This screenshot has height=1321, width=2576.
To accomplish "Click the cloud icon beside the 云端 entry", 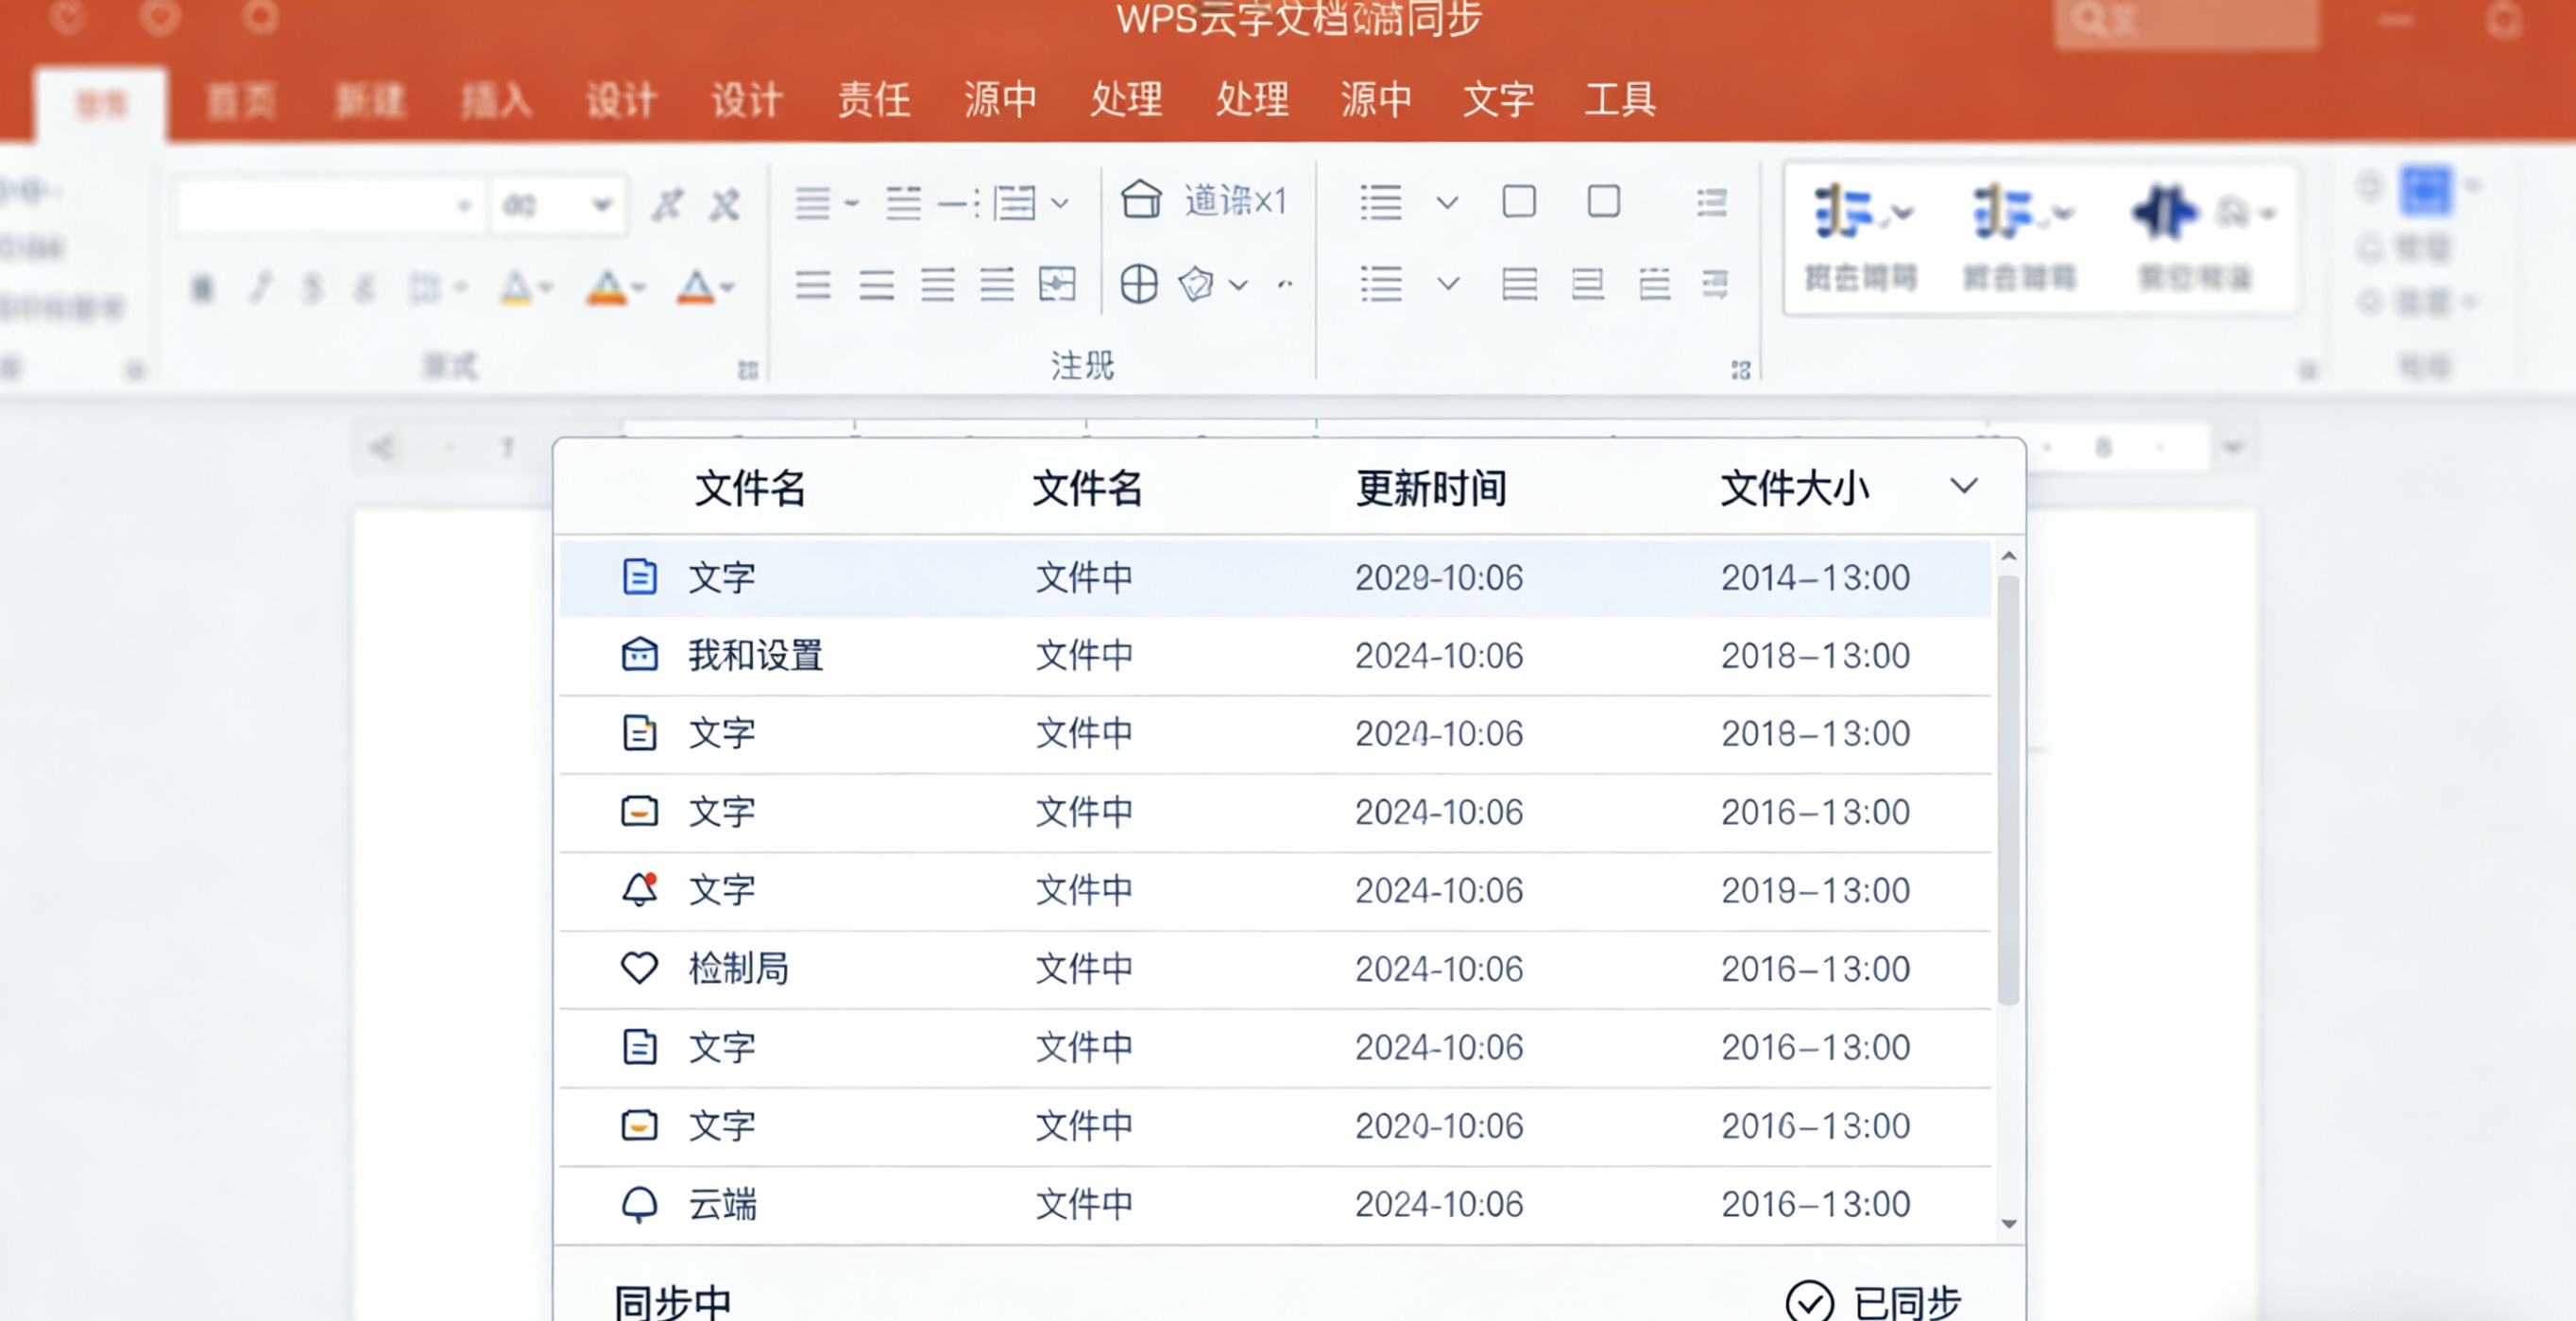I will click(x=639, y=1205).
